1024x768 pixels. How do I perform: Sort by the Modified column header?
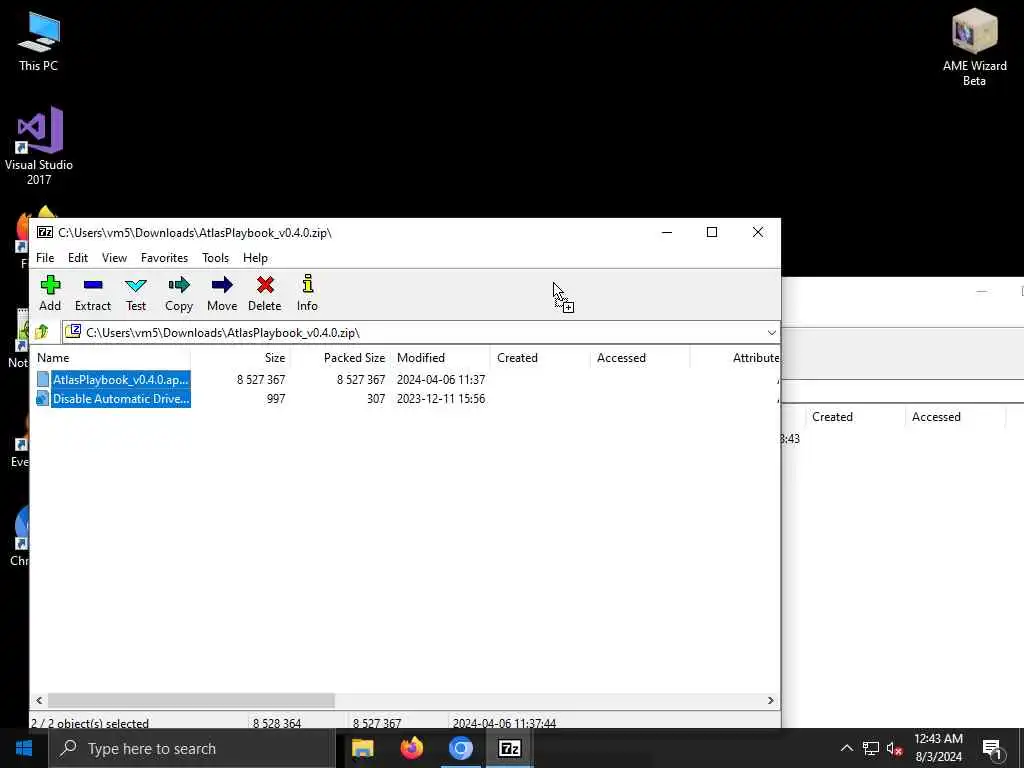(x=440, y=358)
